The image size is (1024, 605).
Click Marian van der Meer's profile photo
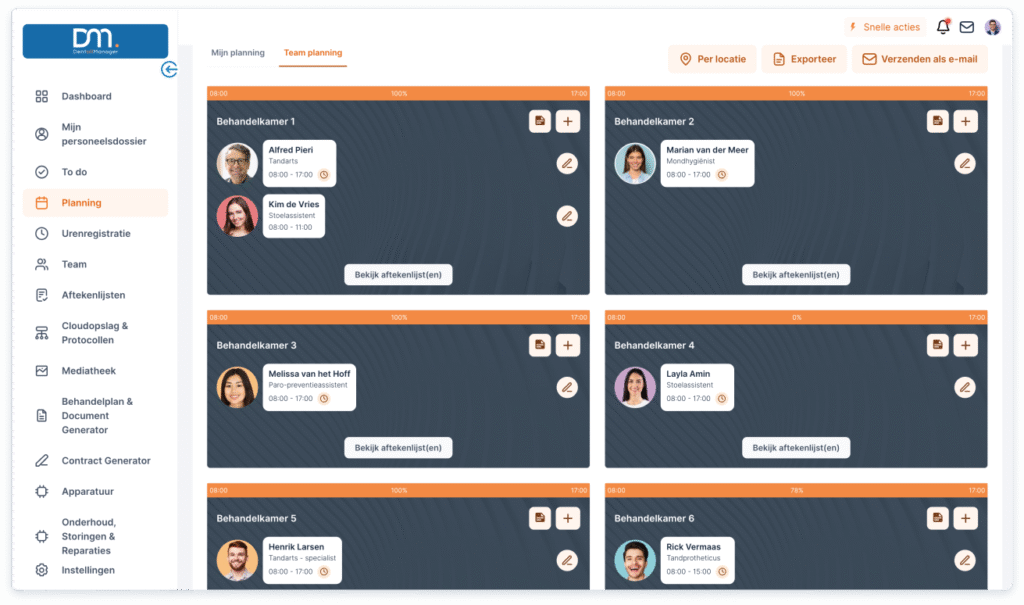point(635,163)
